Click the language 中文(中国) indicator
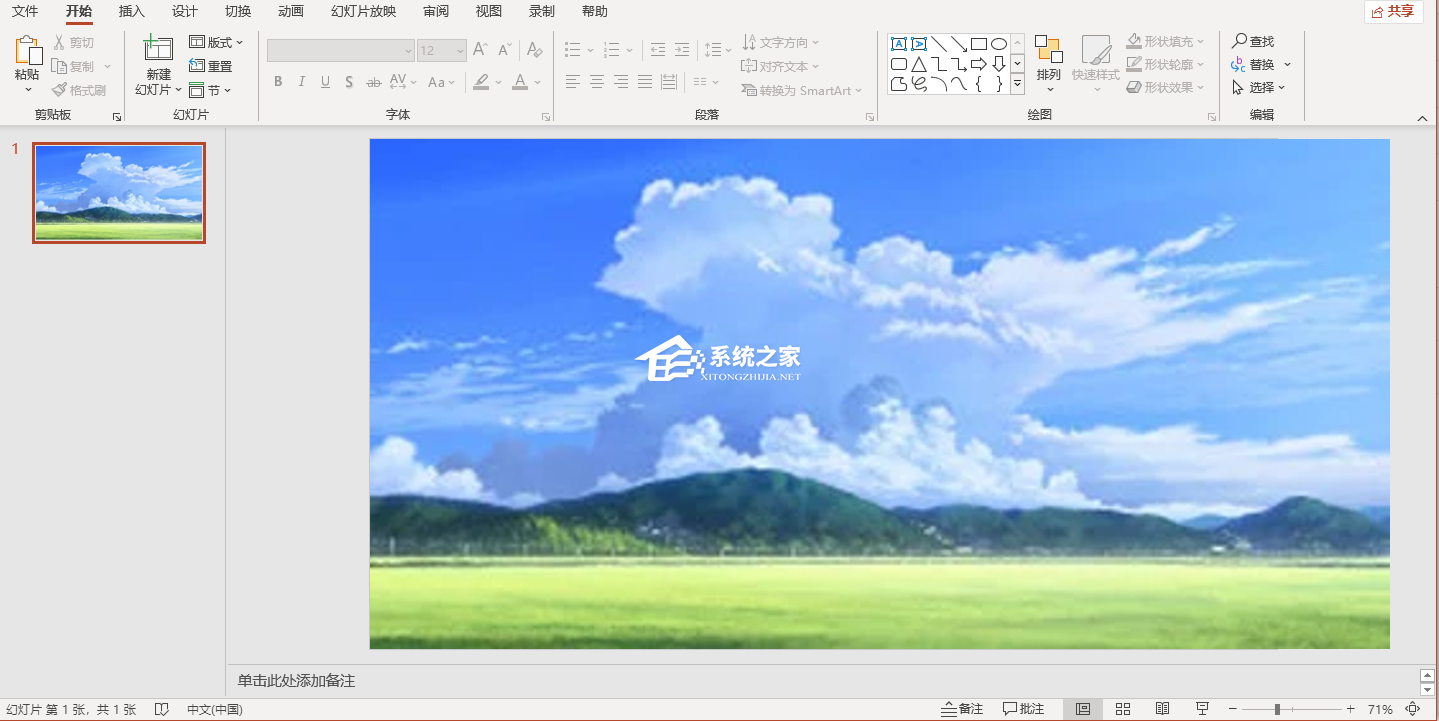The image size is (1439, 721). (x=214, y=709)
